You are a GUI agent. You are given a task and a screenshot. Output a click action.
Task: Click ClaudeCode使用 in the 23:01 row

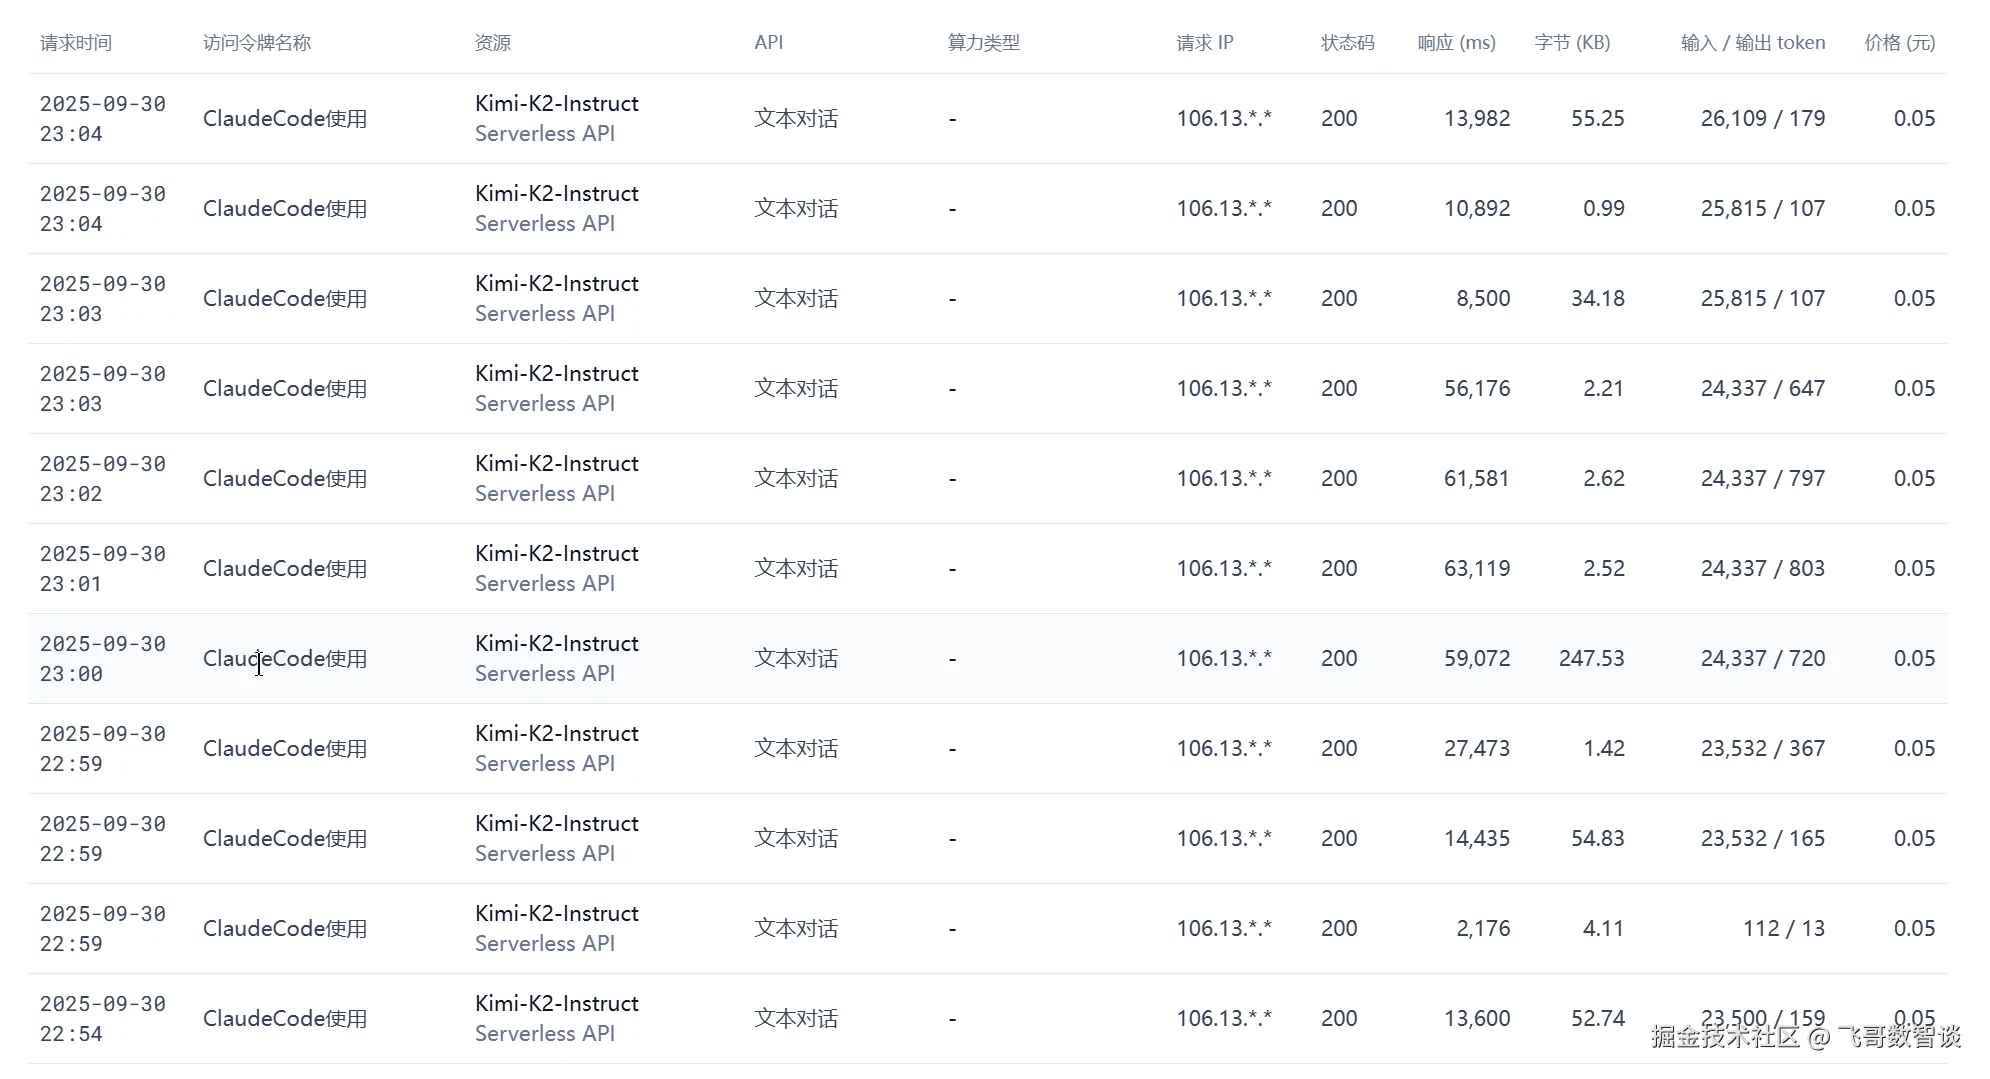[x=285, y=568]
